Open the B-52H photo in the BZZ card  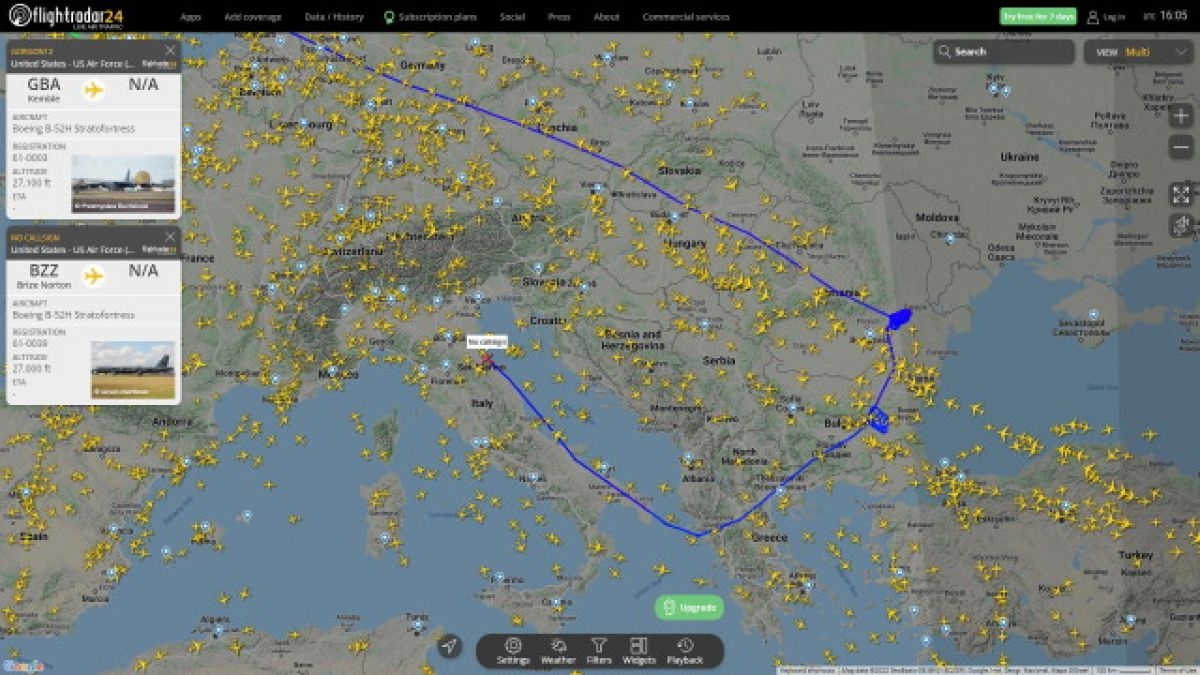click(133, 370)
